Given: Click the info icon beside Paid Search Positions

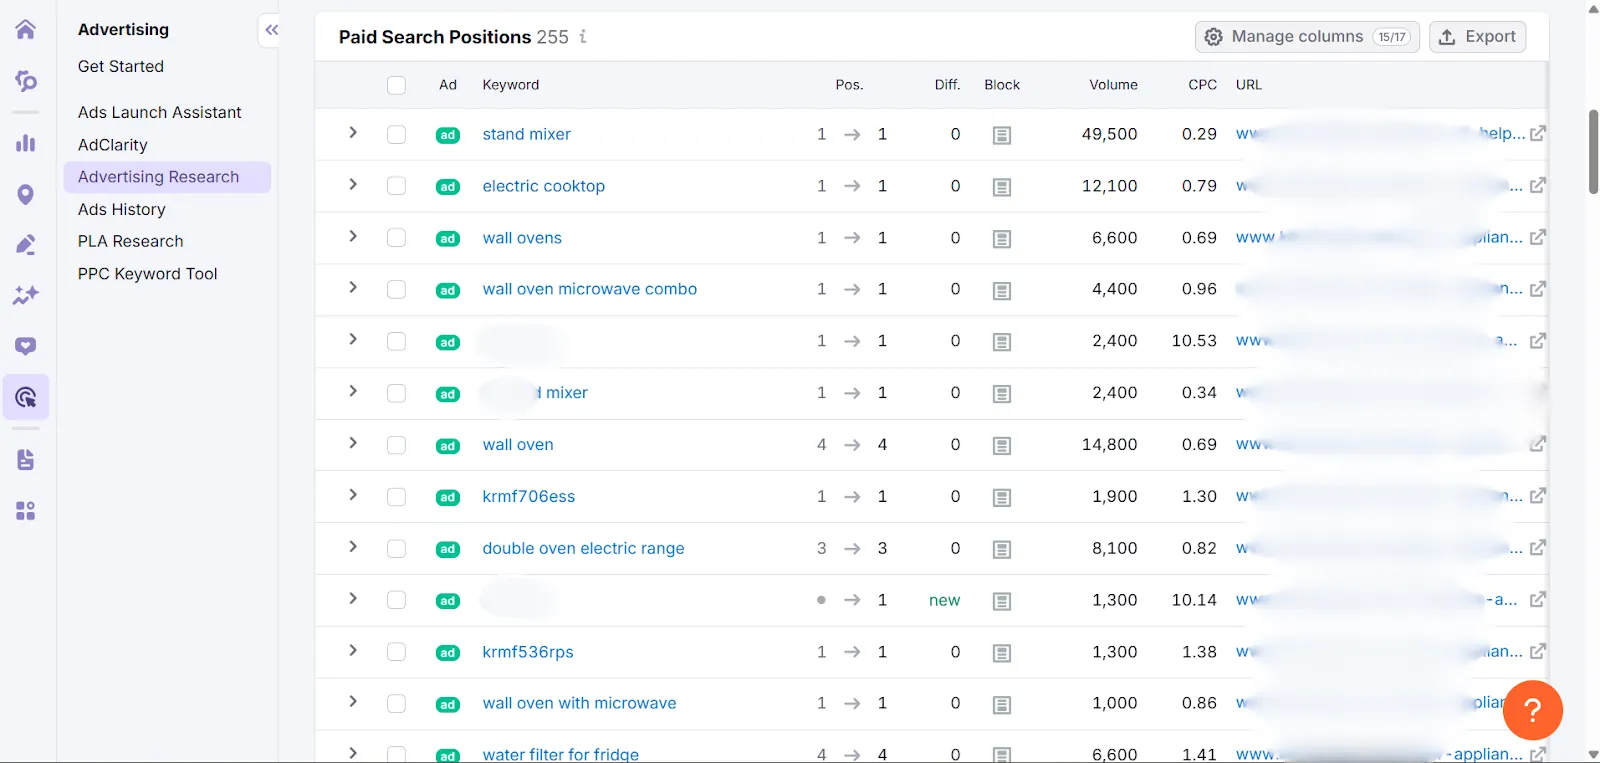Looking at the screenshot, I should [x=583, y=37].
